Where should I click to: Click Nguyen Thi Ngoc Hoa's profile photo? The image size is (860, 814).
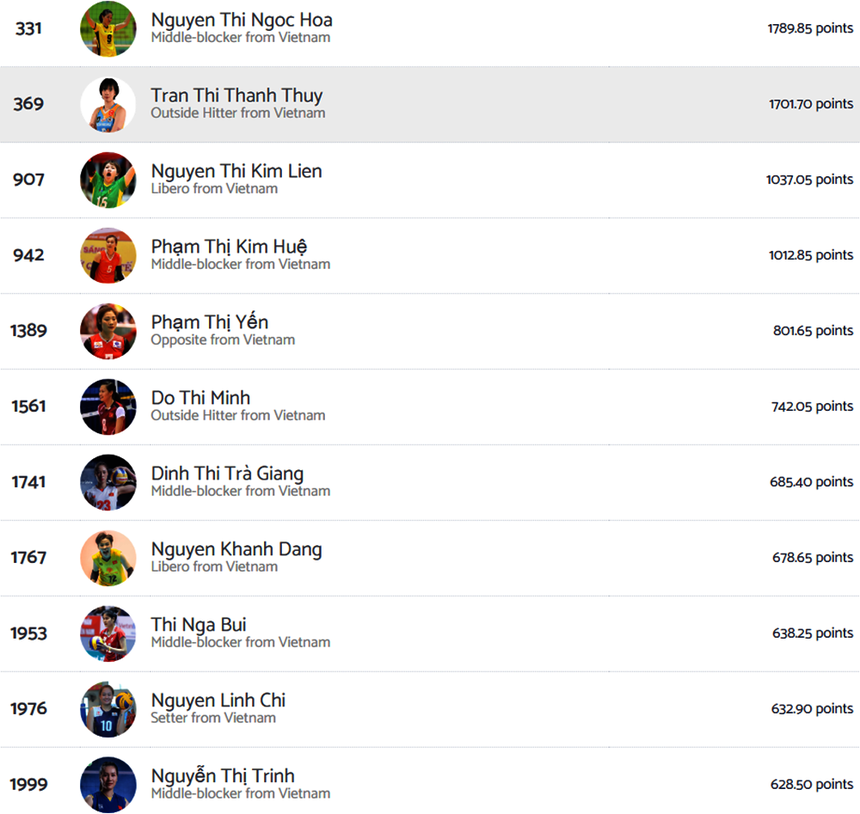(108, 29)
